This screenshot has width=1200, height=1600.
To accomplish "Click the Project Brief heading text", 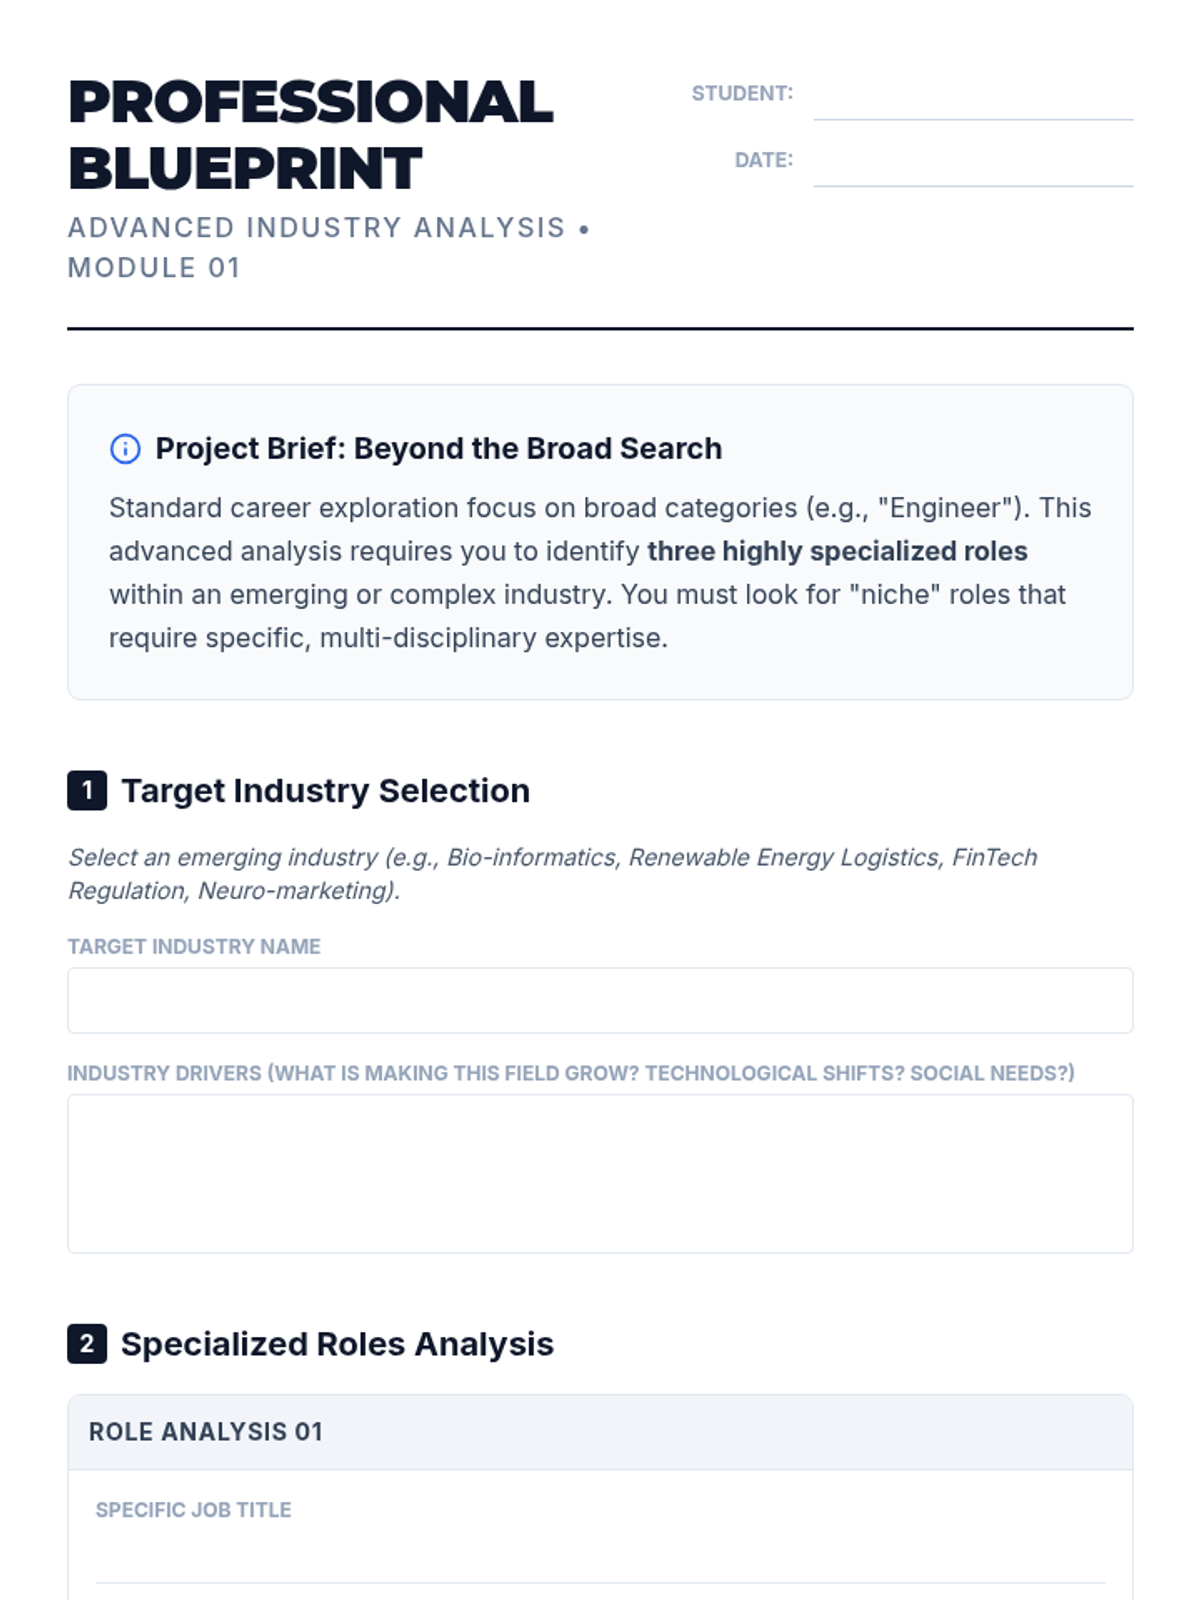I will pyautogui.click(x=438, y=449).
